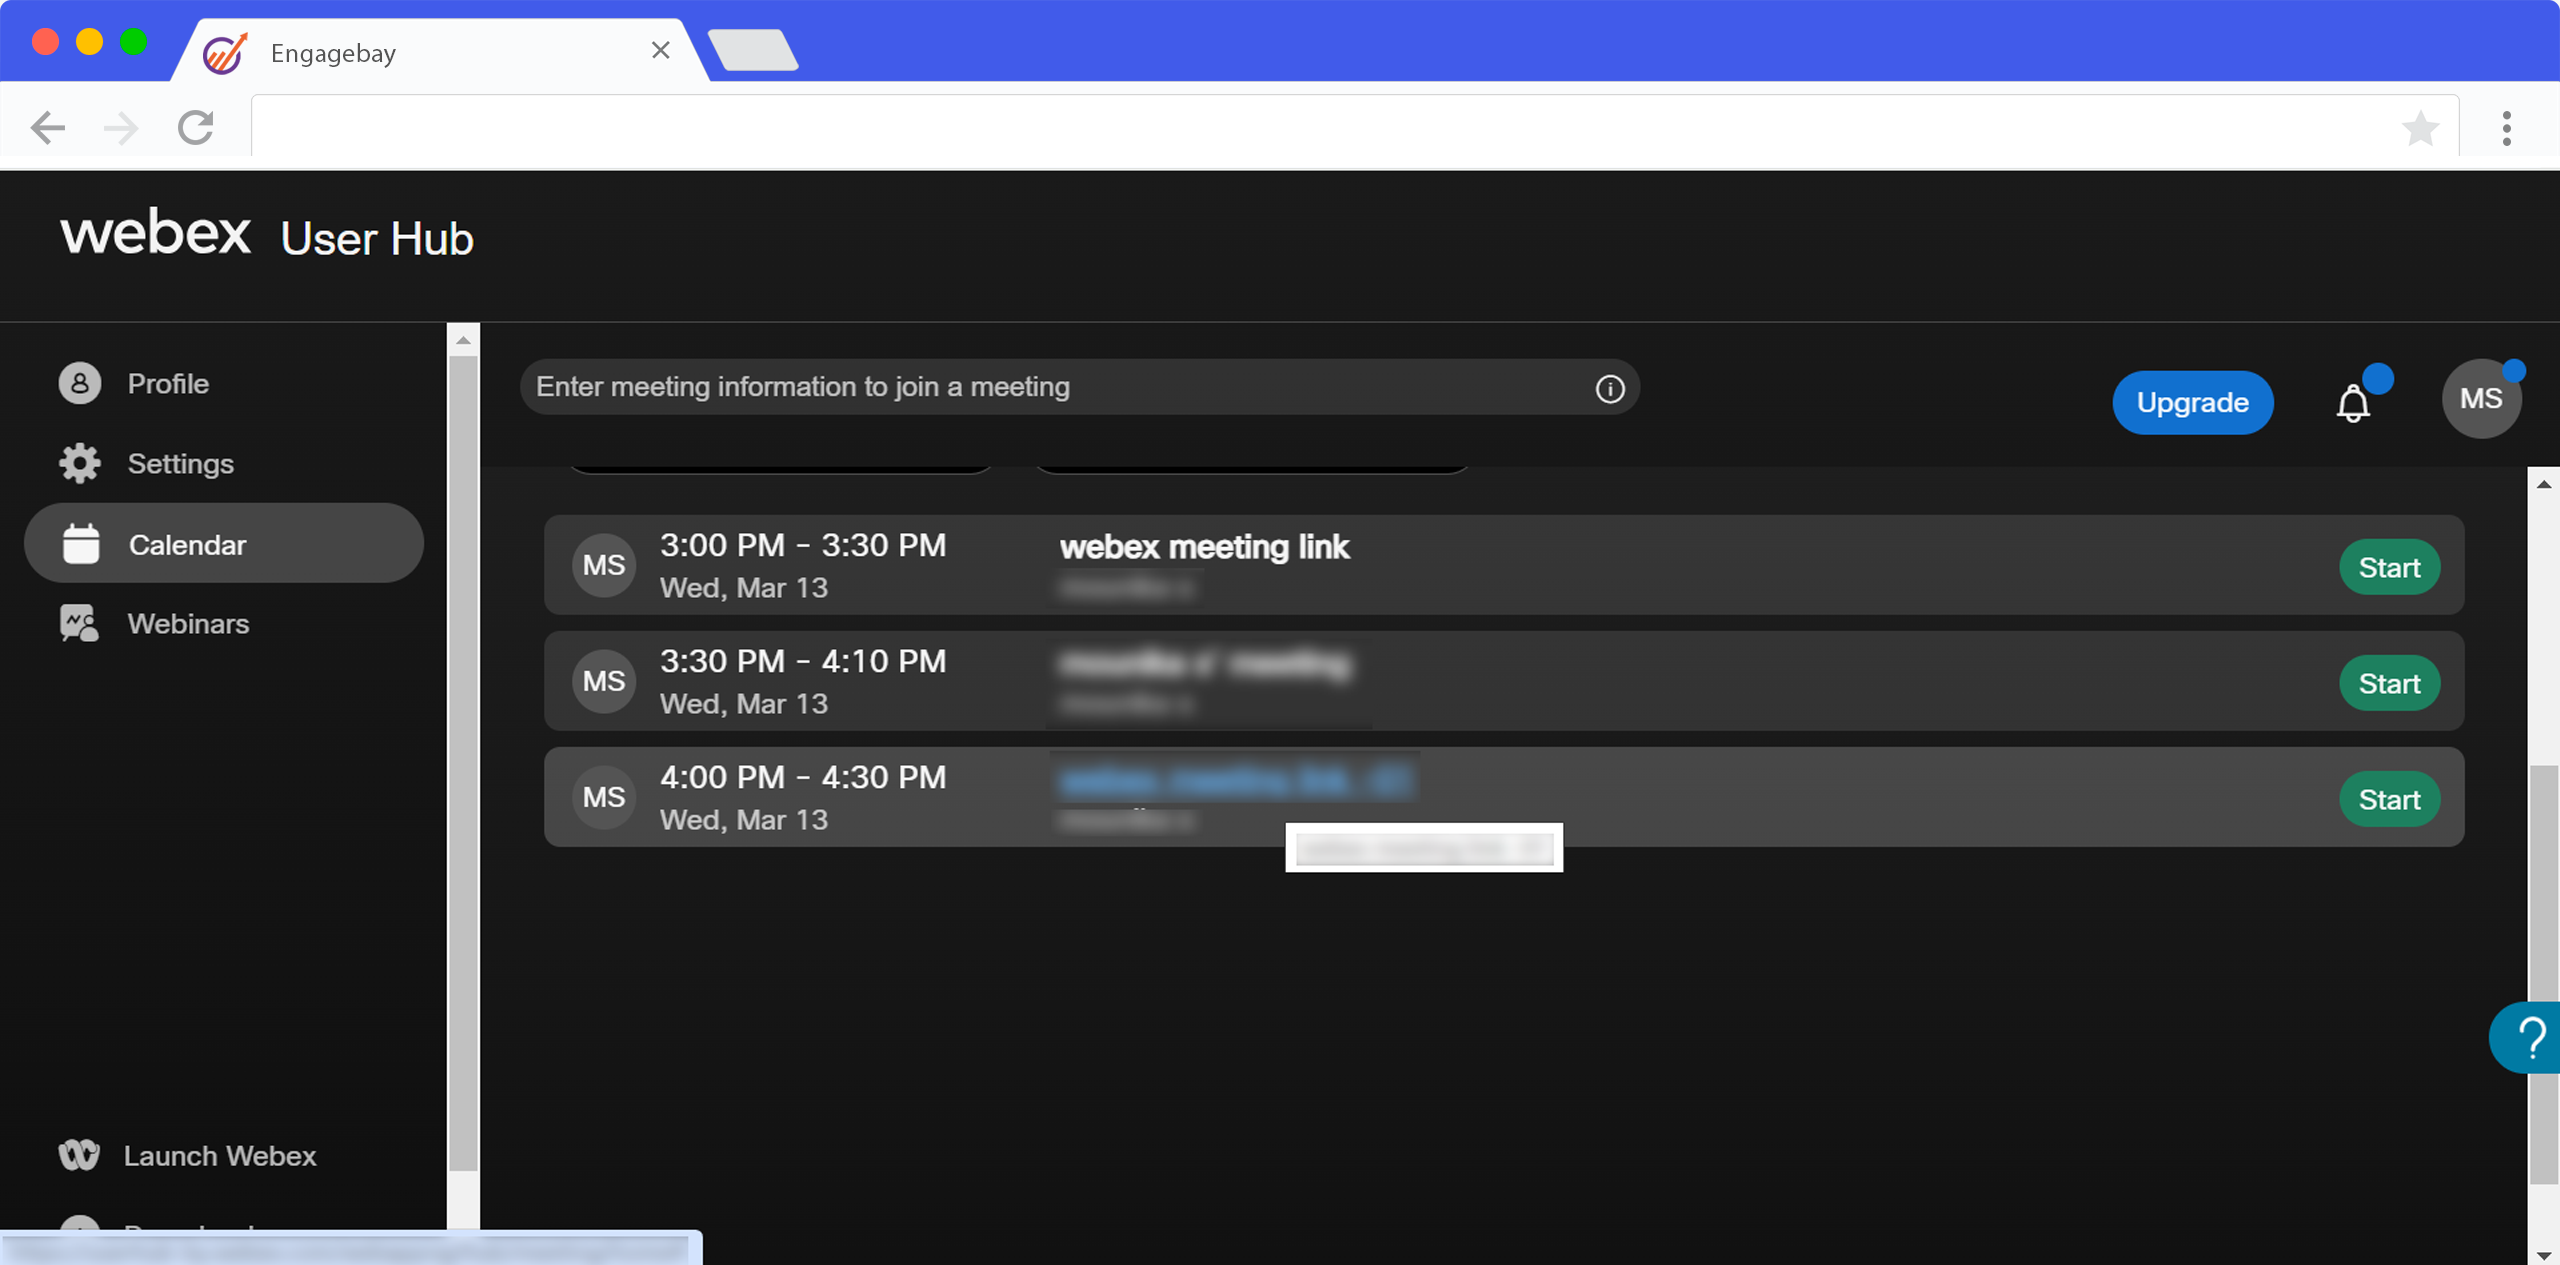
Task: Click the Upgrade button
Action: (2193, 403)
